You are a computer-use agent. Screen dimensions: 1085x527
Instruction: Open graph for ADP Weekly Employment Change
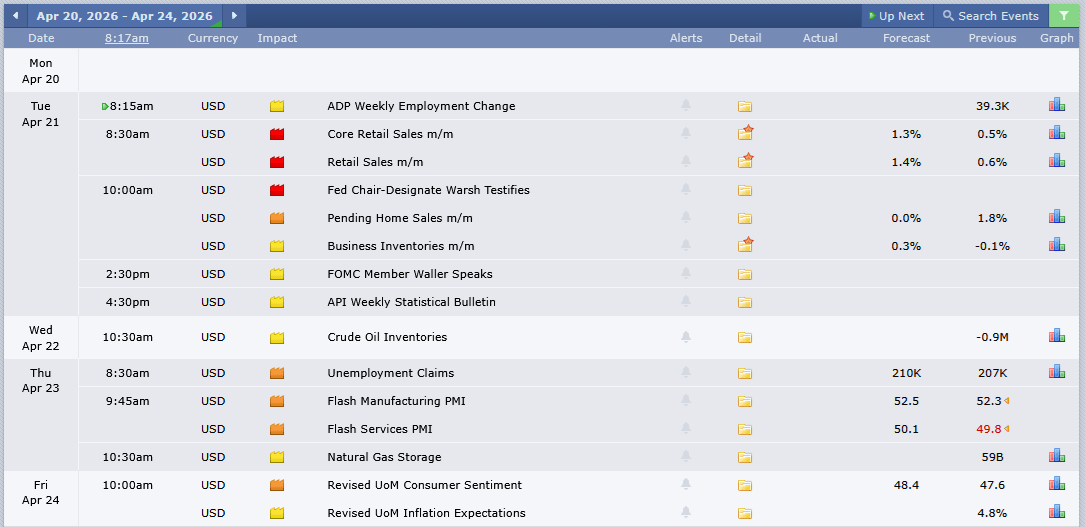click(x=1057, y=104)
